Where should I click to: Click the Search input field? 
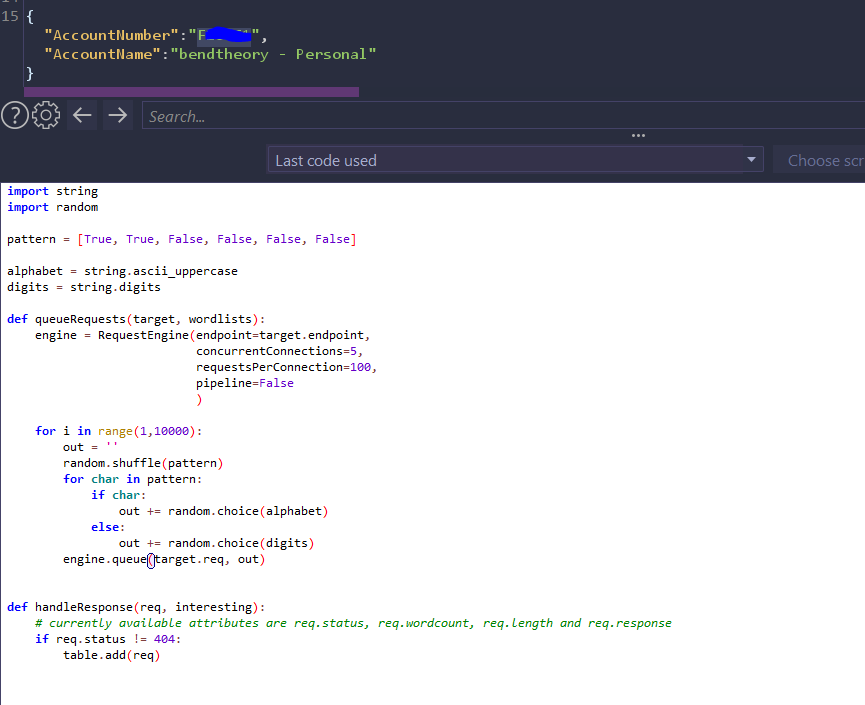tap(503, 116)
